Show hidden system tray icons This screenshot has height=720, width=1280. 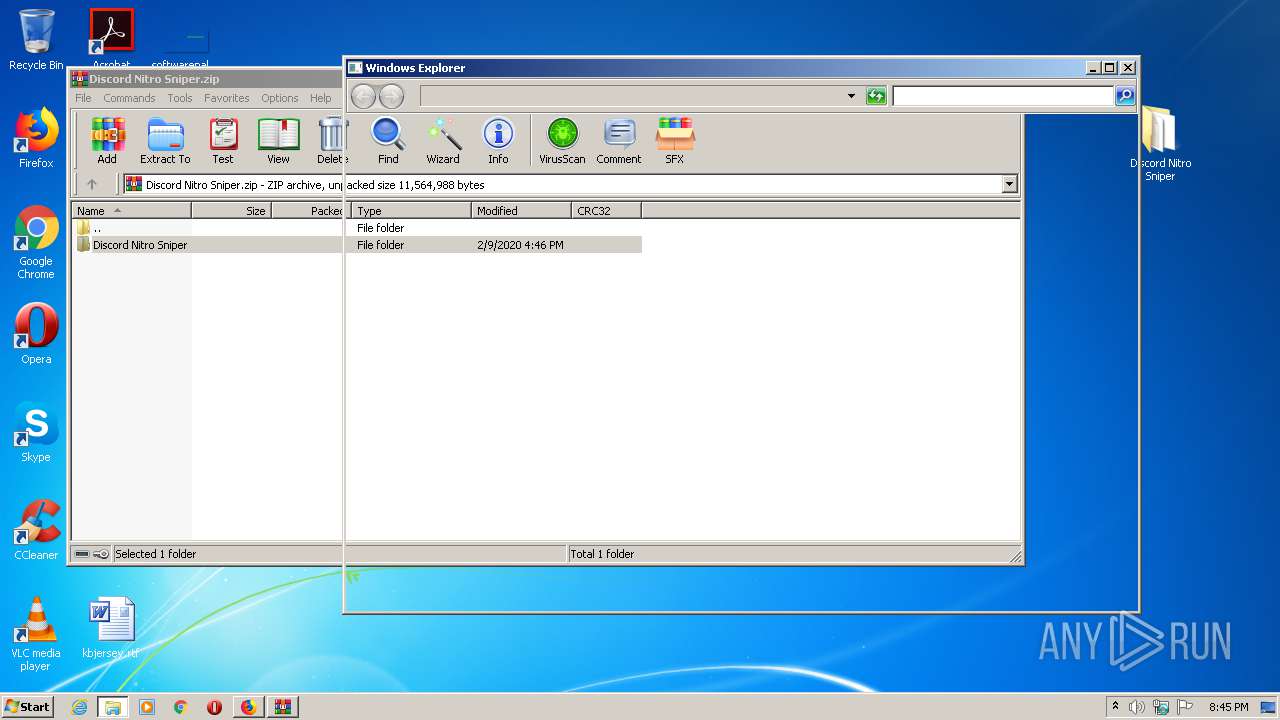click(1116, 706)
